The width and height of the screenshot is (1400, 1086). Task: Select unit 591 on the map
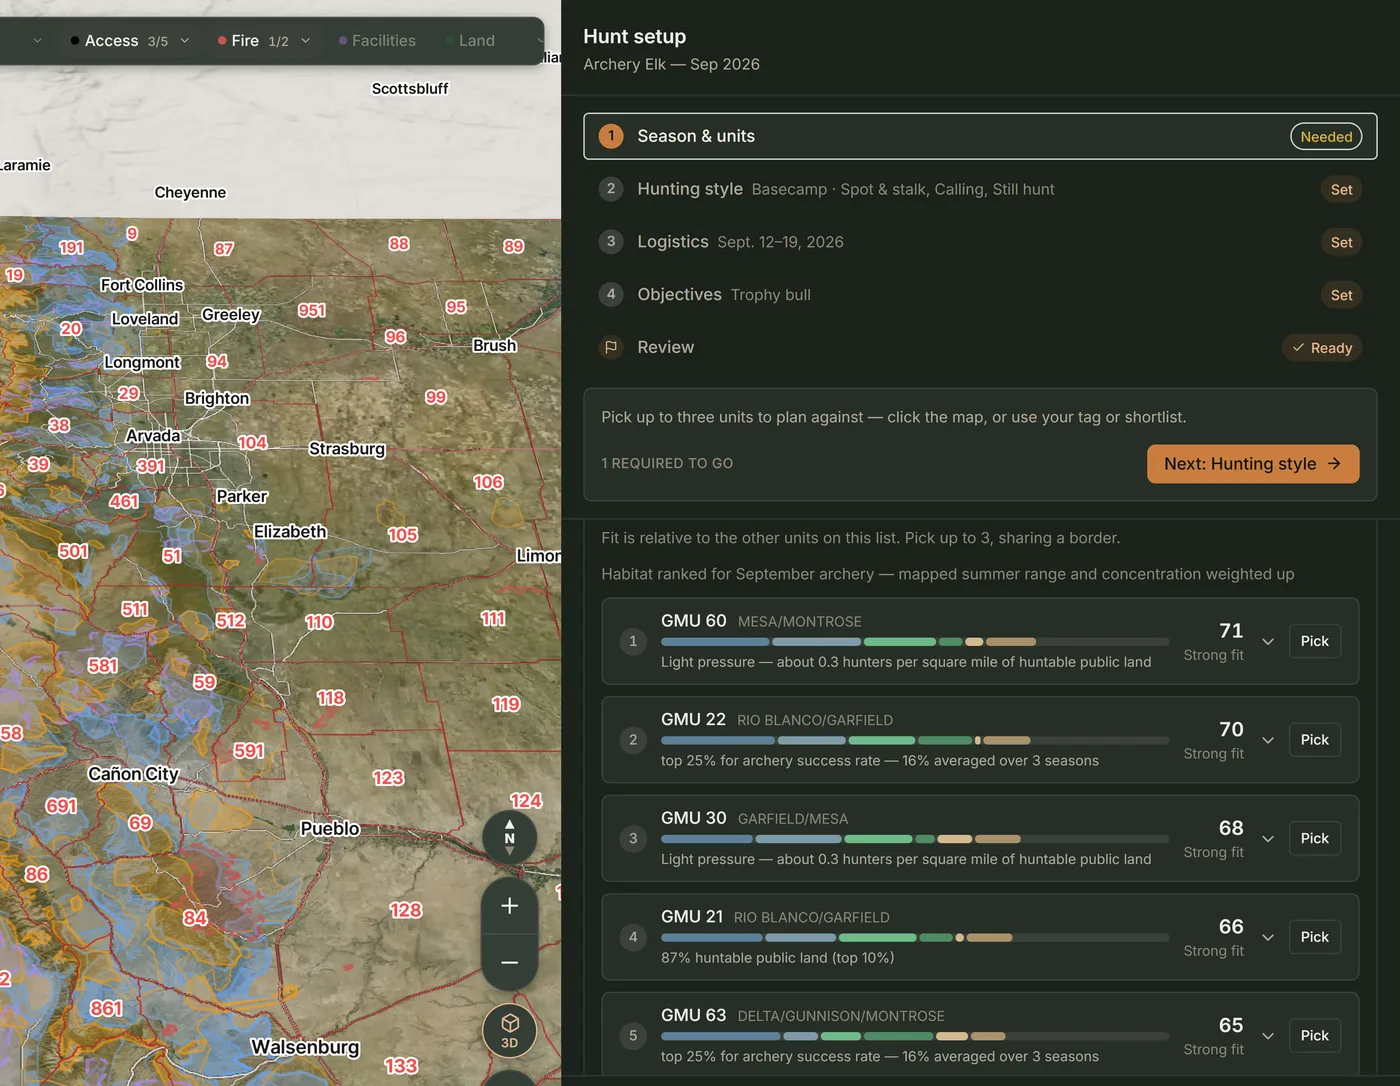coord(249,751)
